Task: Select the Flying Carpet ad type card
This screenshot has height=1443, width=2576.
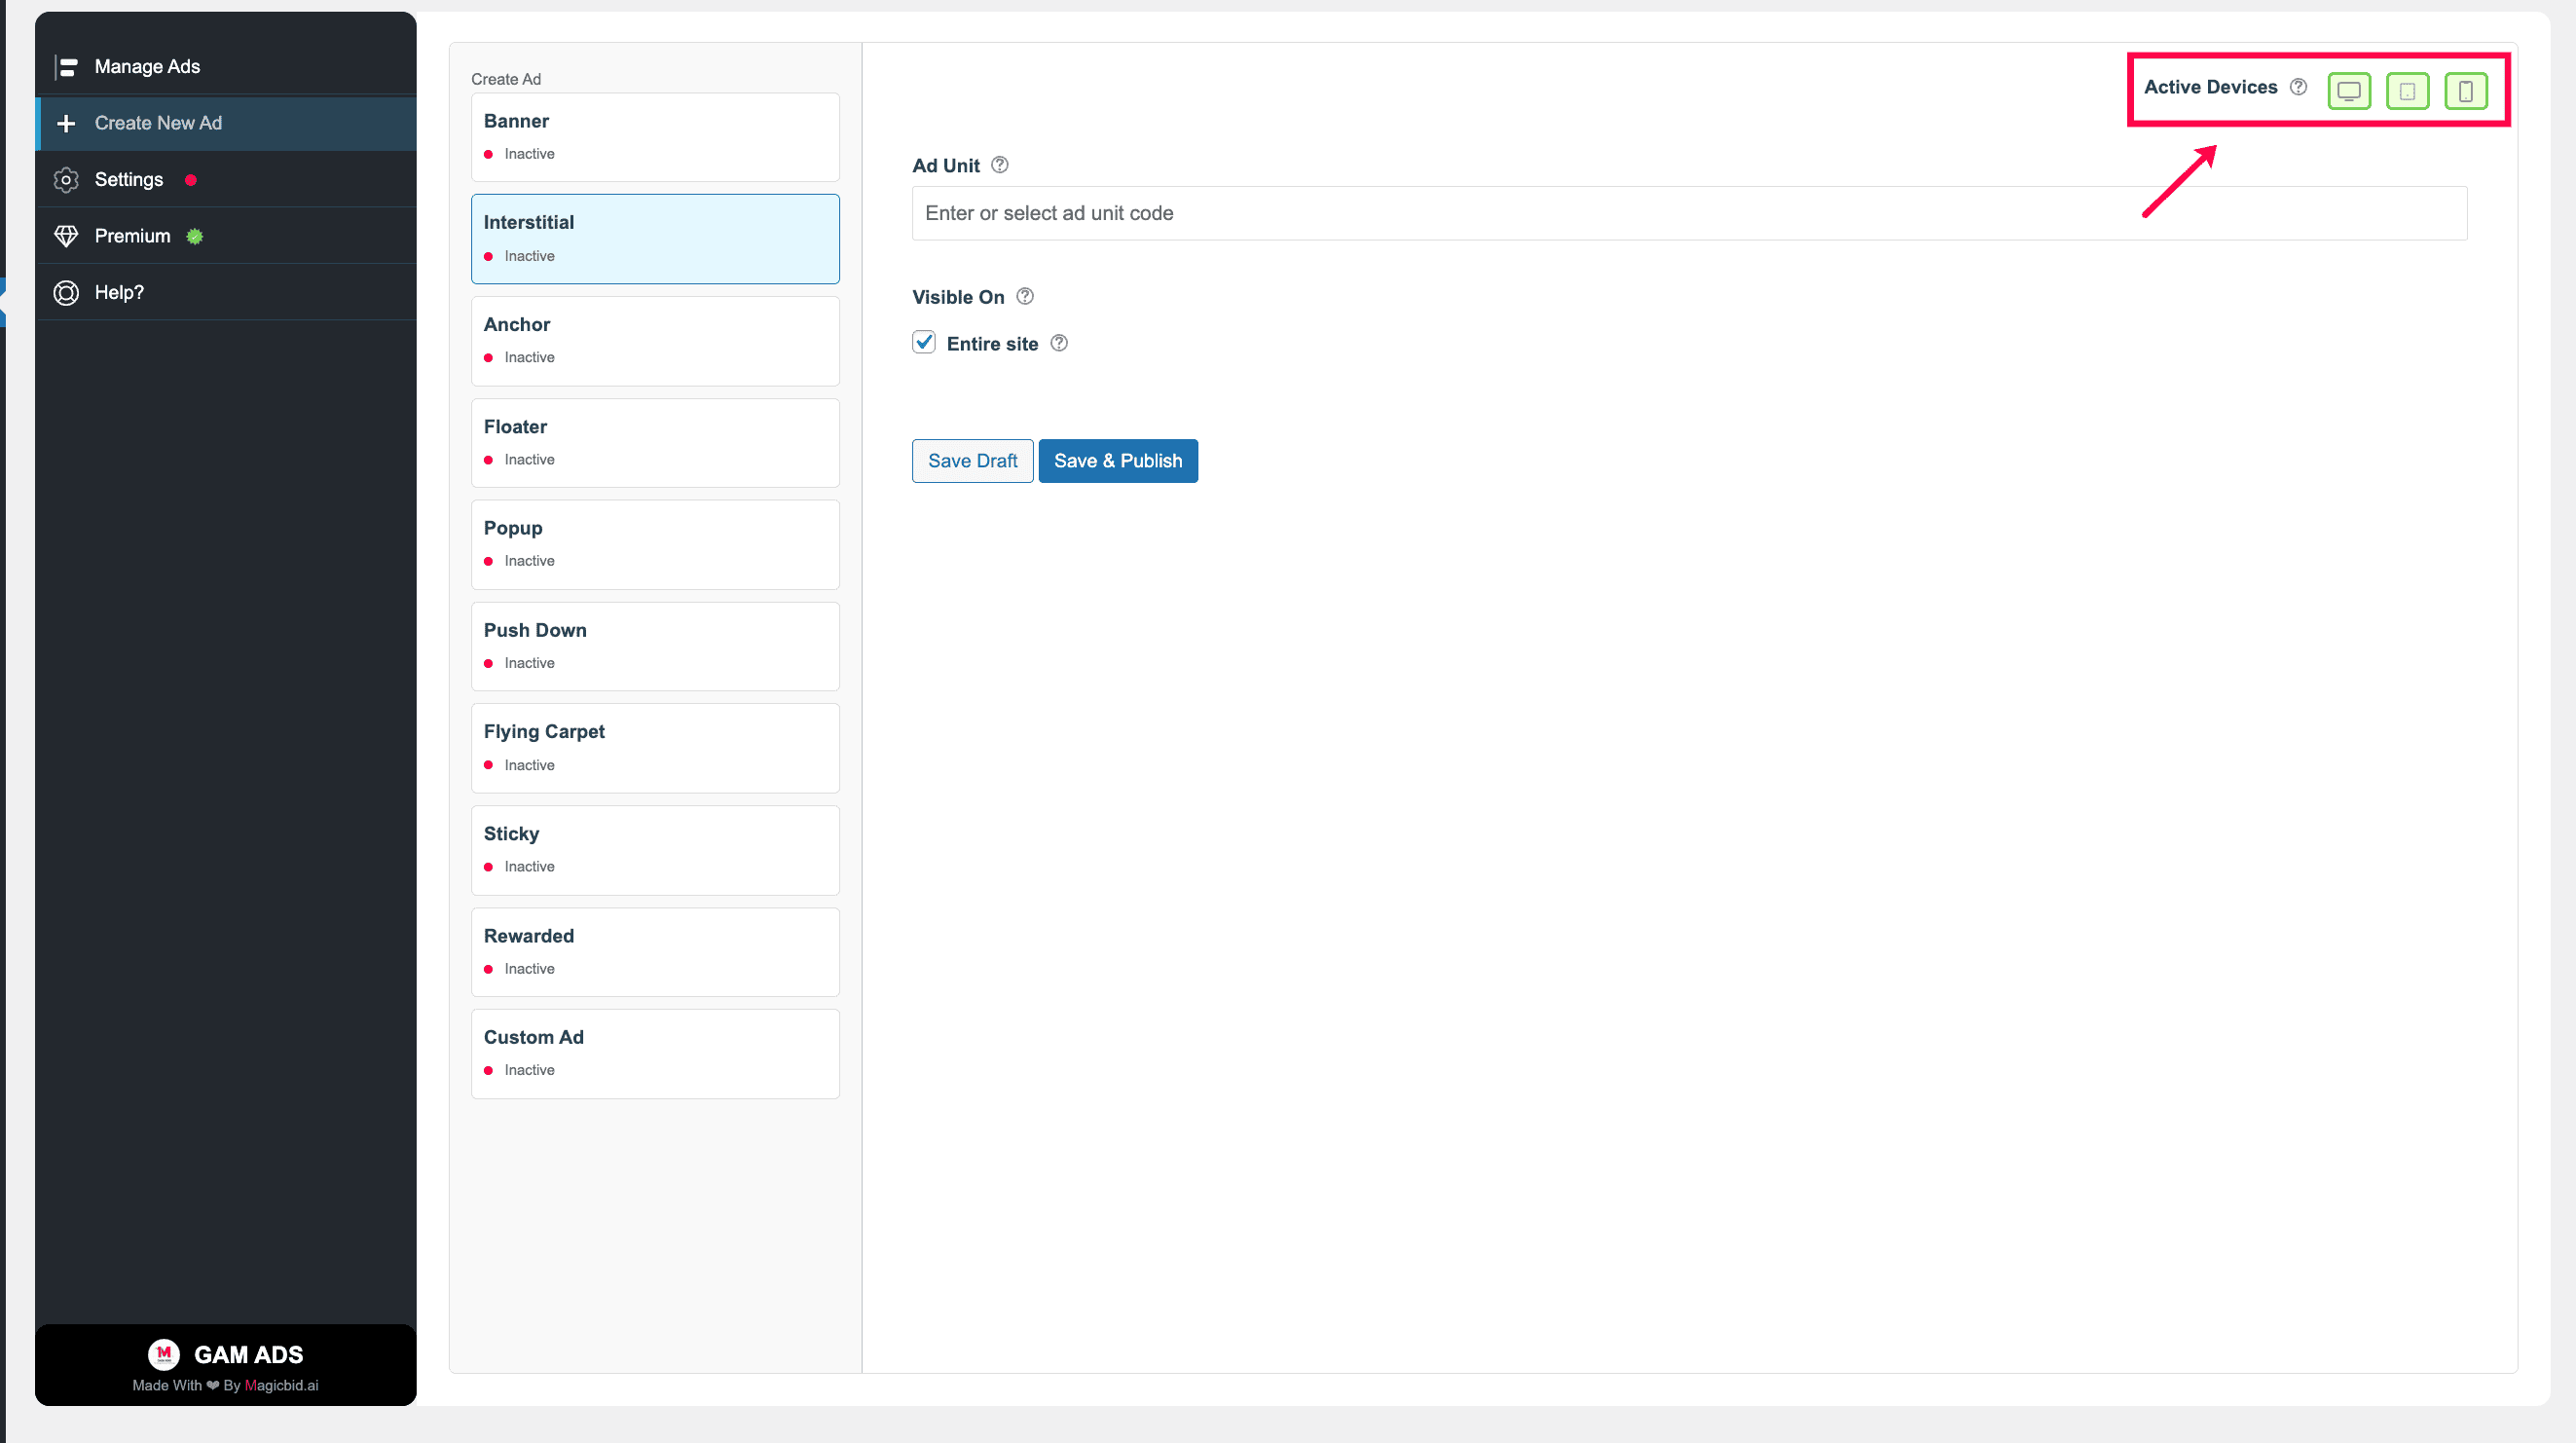Action: pos(655,748)
